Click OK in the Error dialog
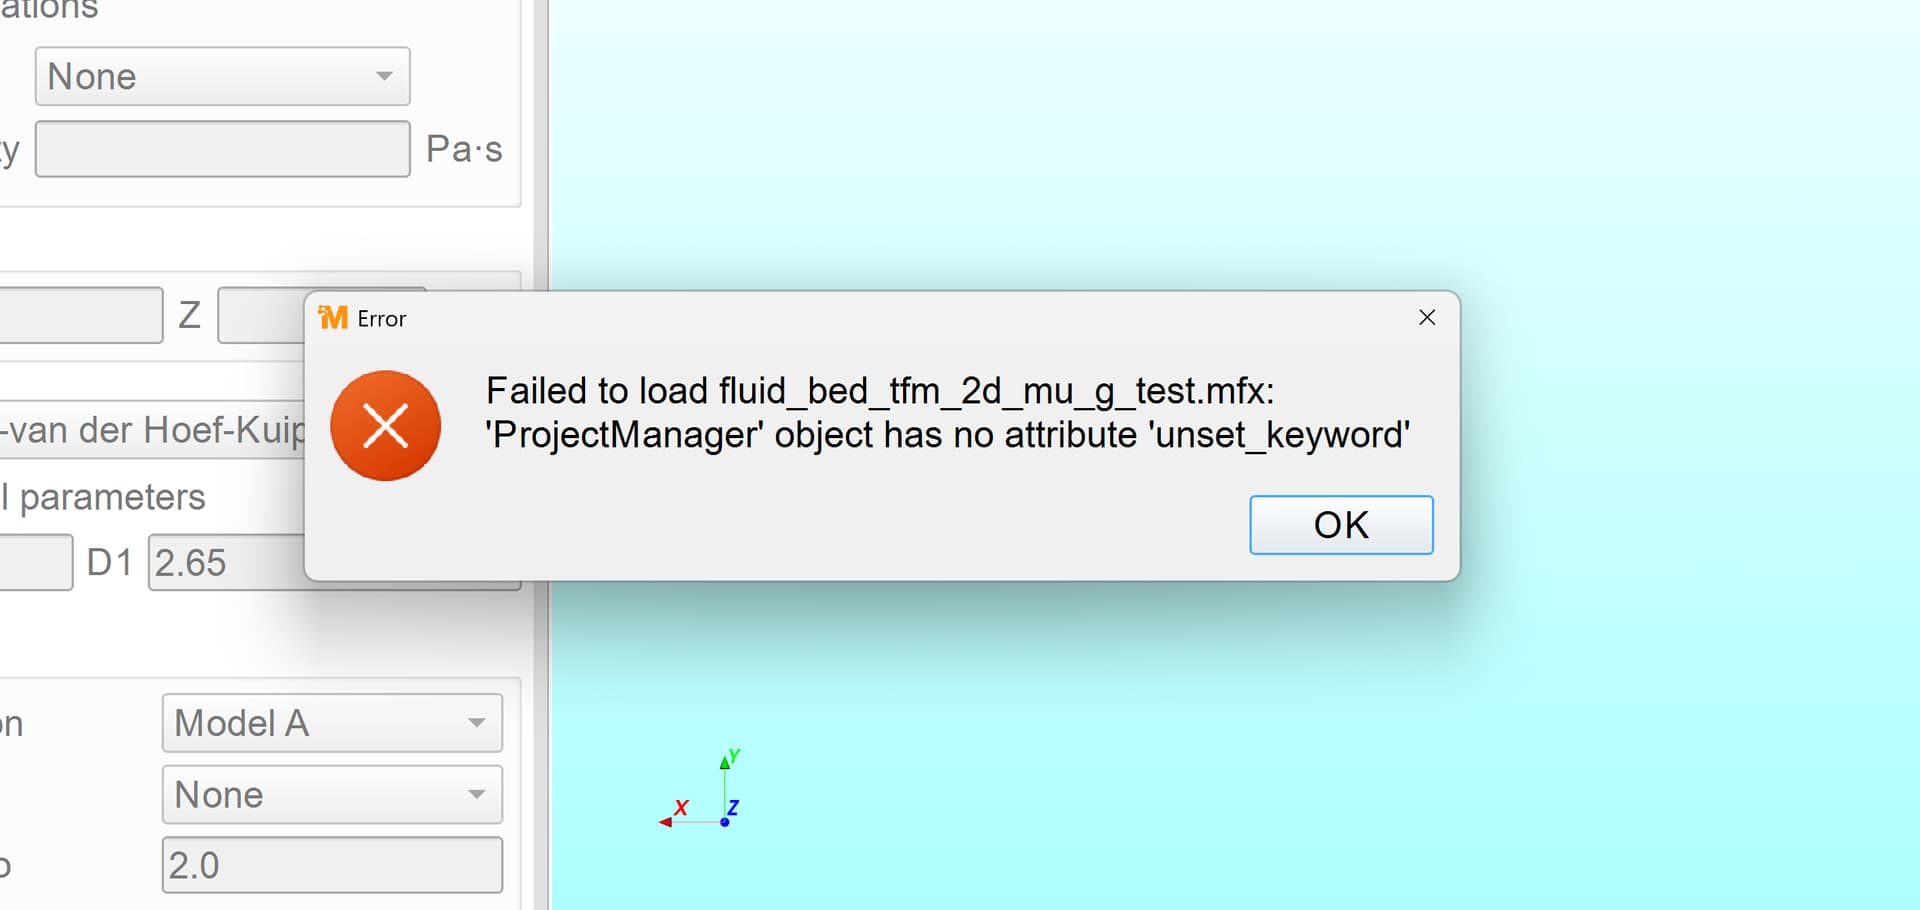Viewport: 1920px width, 910px height. (1340, 525)
